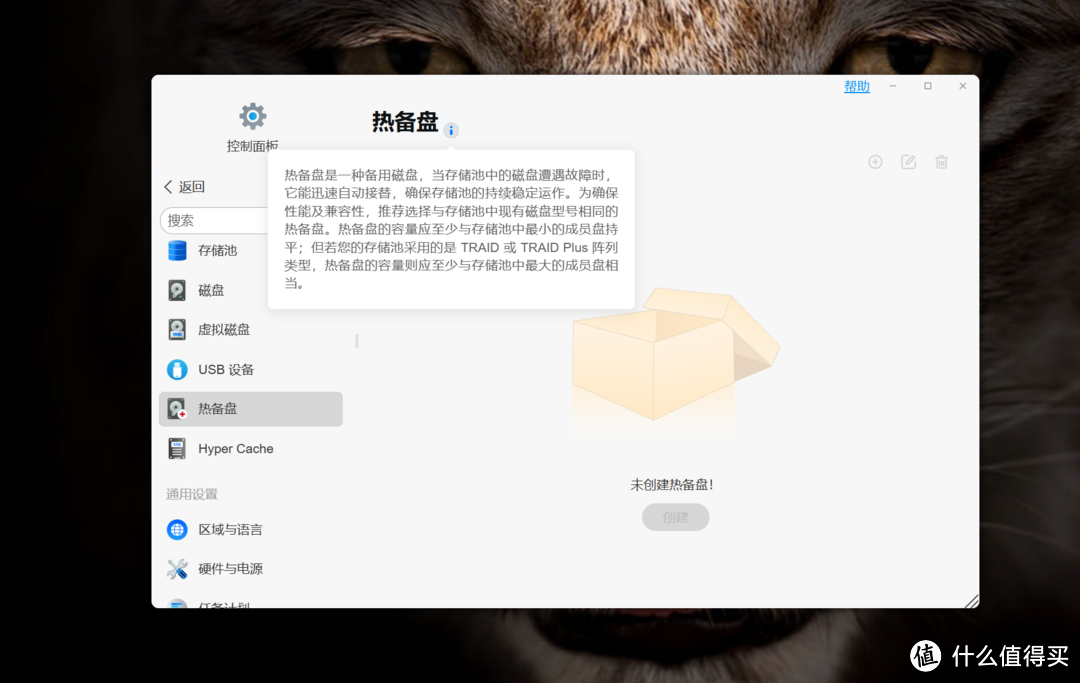Select the 磁盘 disk icon in sidebar

pos(176,290)
